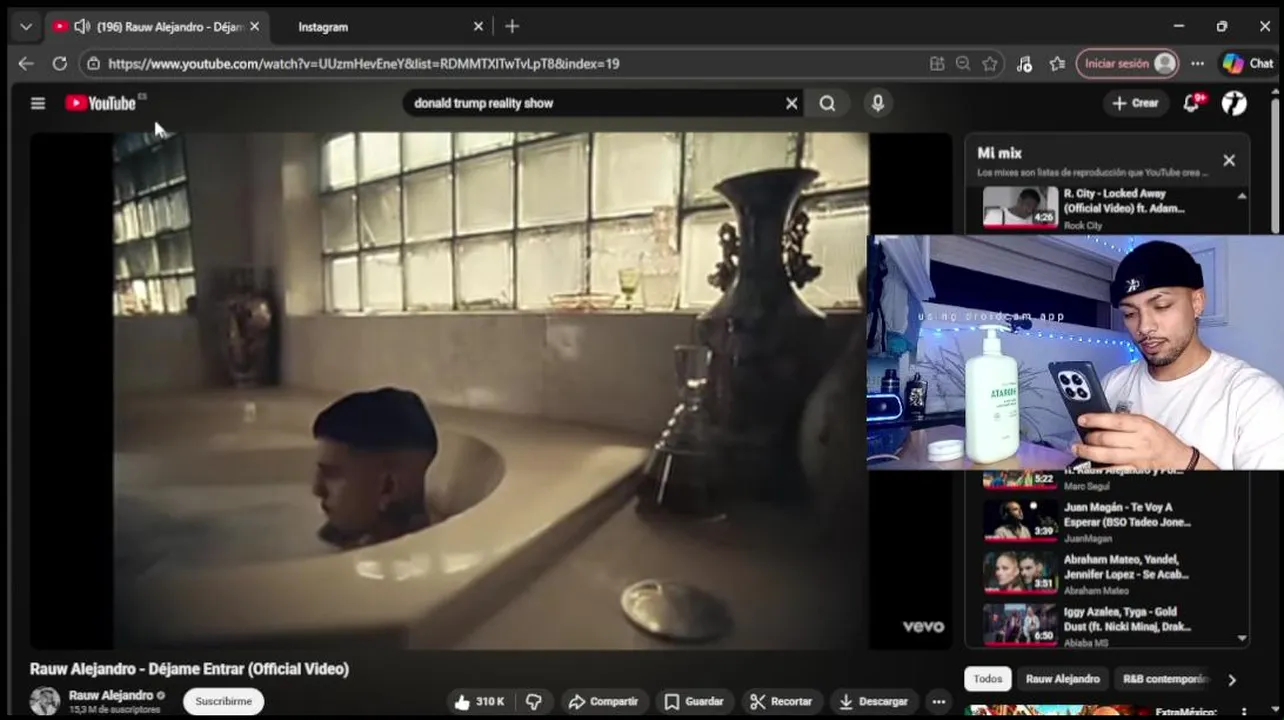The height and width of the screenshot is (720, 1284).
Task: Create a clip with Recortar
Action: pyautogui.click(x=782, y=702)
